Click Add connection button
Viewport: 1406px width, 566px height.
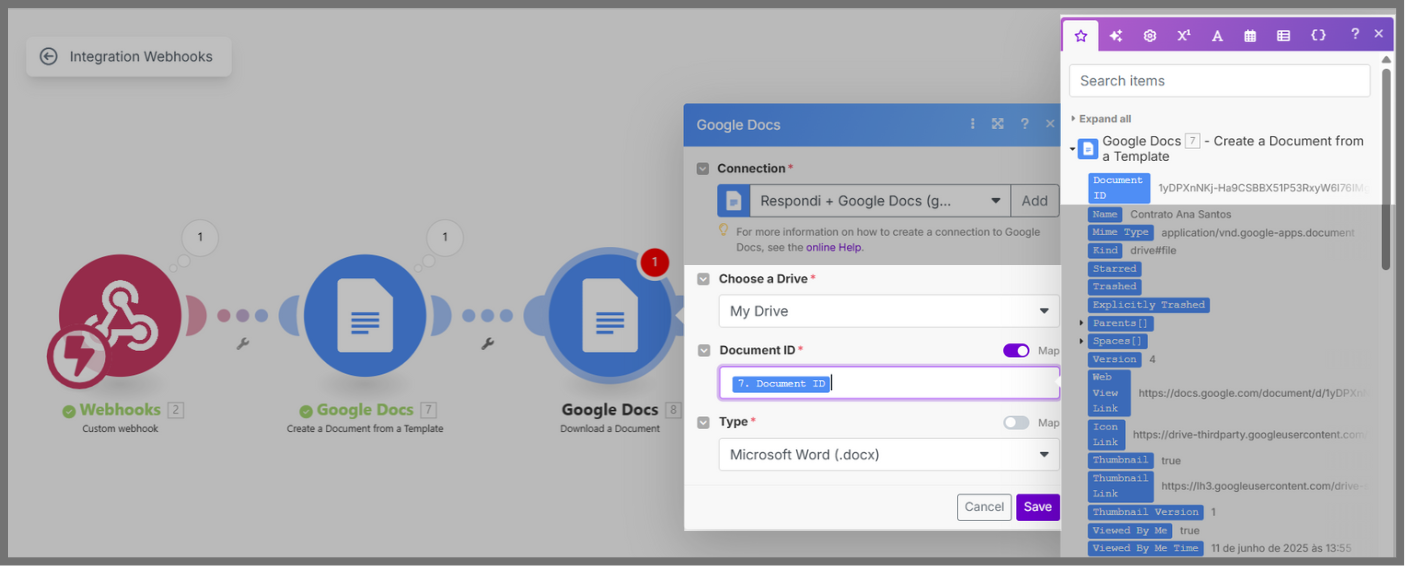[1034, 201]
